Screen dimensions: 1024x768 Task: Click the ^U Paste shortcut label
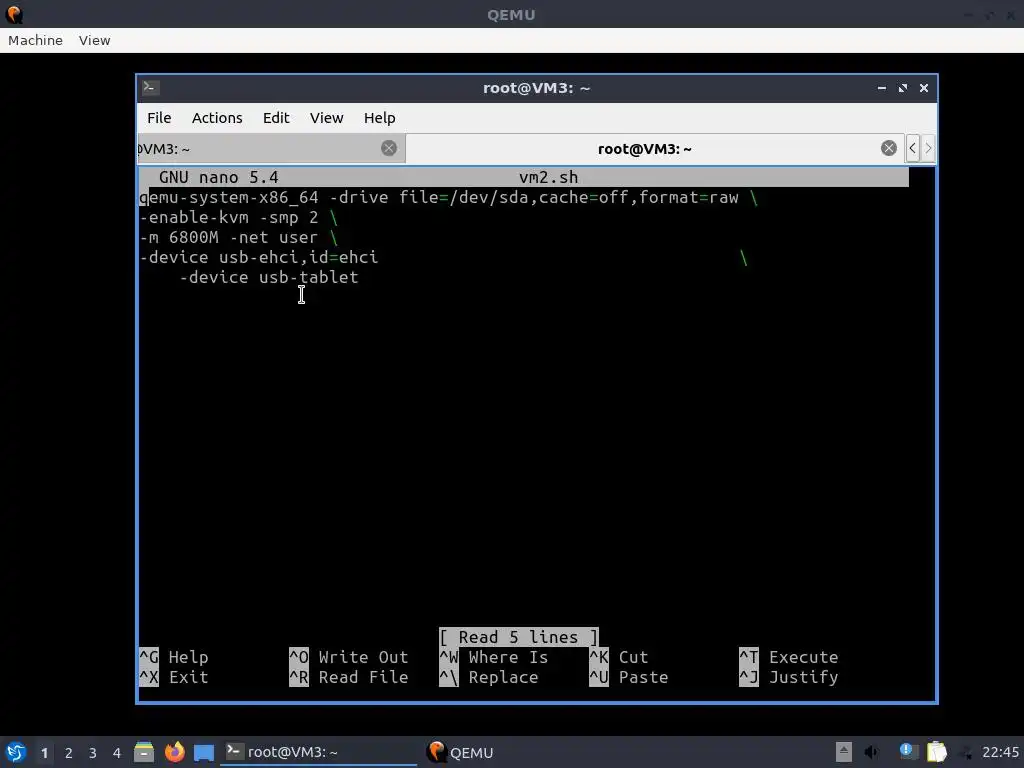pyautogui.click(x=628, y=677)
